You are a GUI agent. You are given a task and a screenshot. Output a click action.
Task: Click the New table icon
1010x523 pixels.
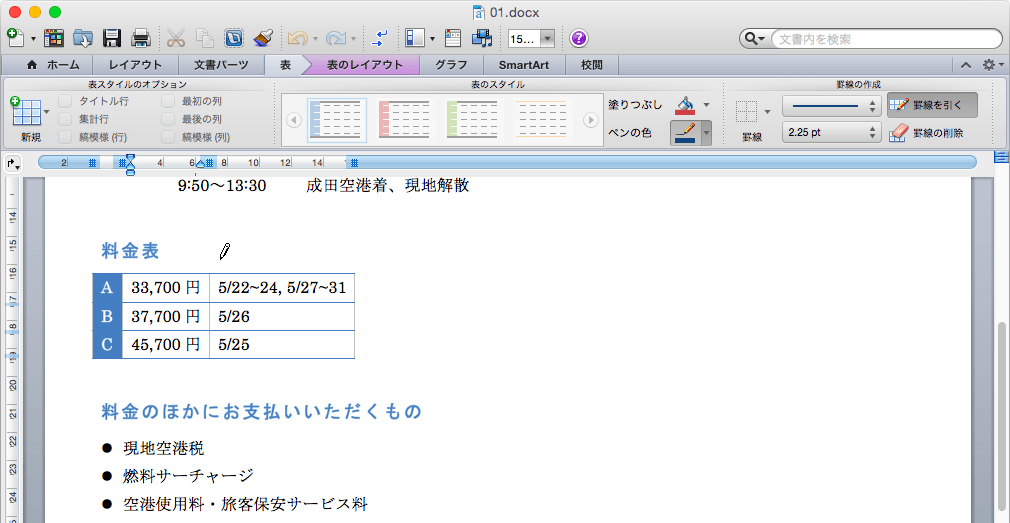tap(26, 111)
